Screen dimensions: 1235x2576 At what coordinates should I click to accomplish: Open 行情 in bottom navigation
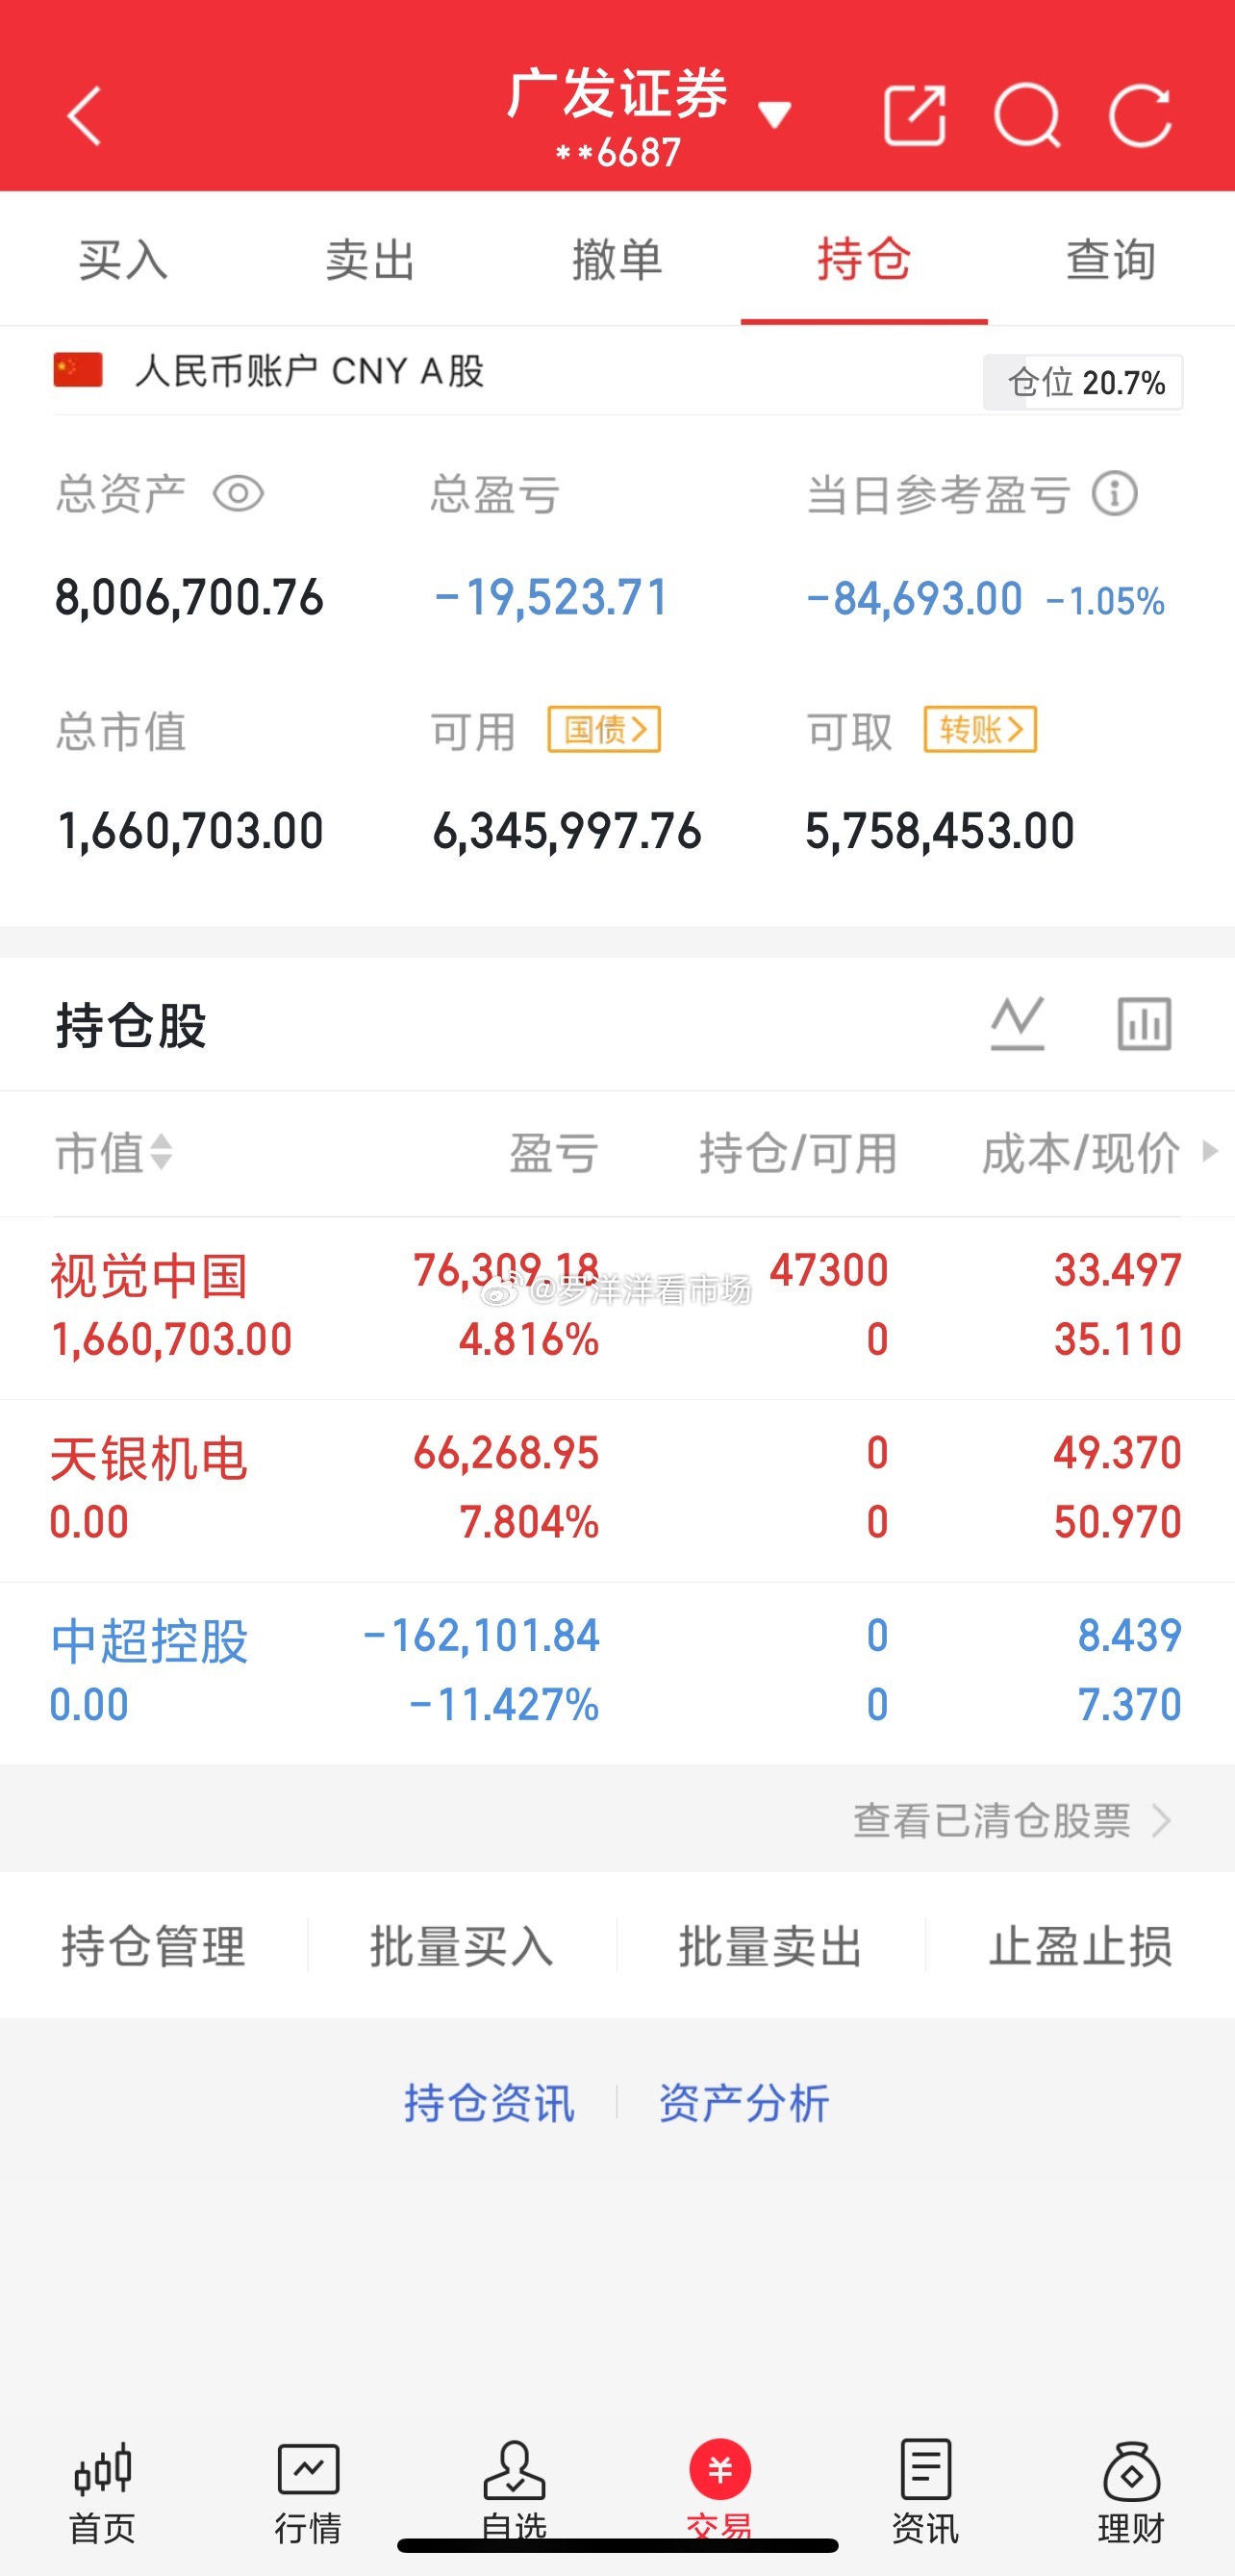click(x=308, y=2492)
